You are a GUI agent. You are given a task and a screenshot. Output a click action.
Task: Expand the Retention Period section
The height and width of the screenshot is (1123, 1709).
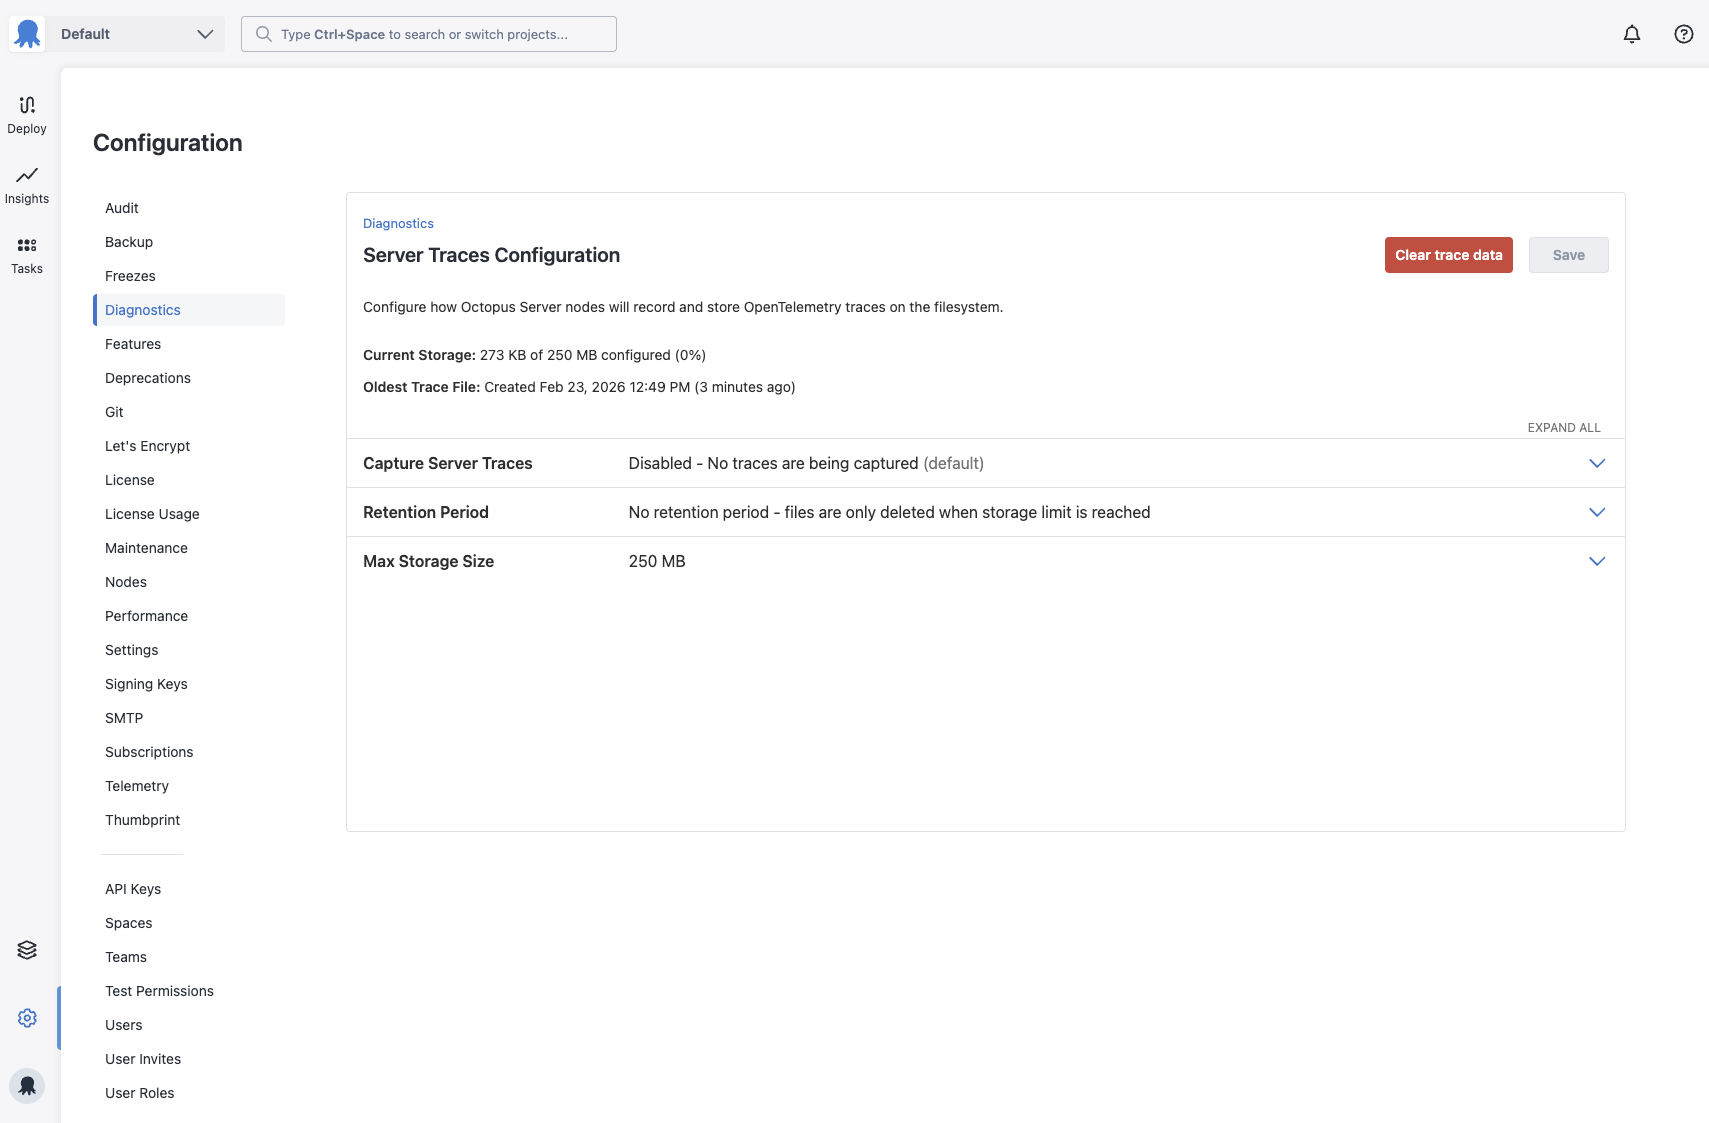pyautogui.click(x=1596, y=512)
